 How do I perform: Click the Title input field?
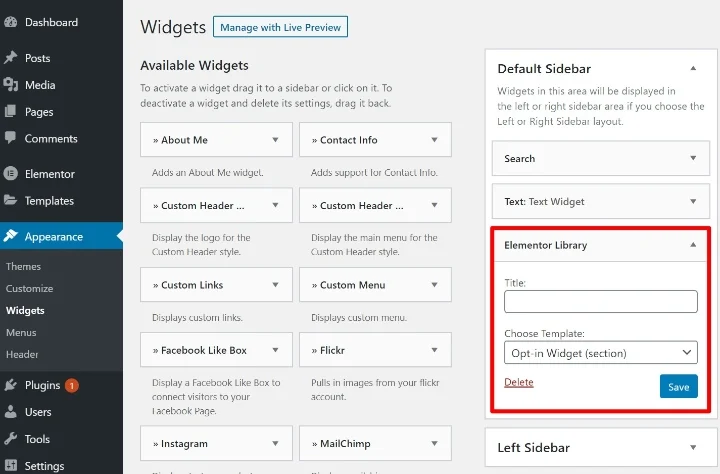pos(600,302)
